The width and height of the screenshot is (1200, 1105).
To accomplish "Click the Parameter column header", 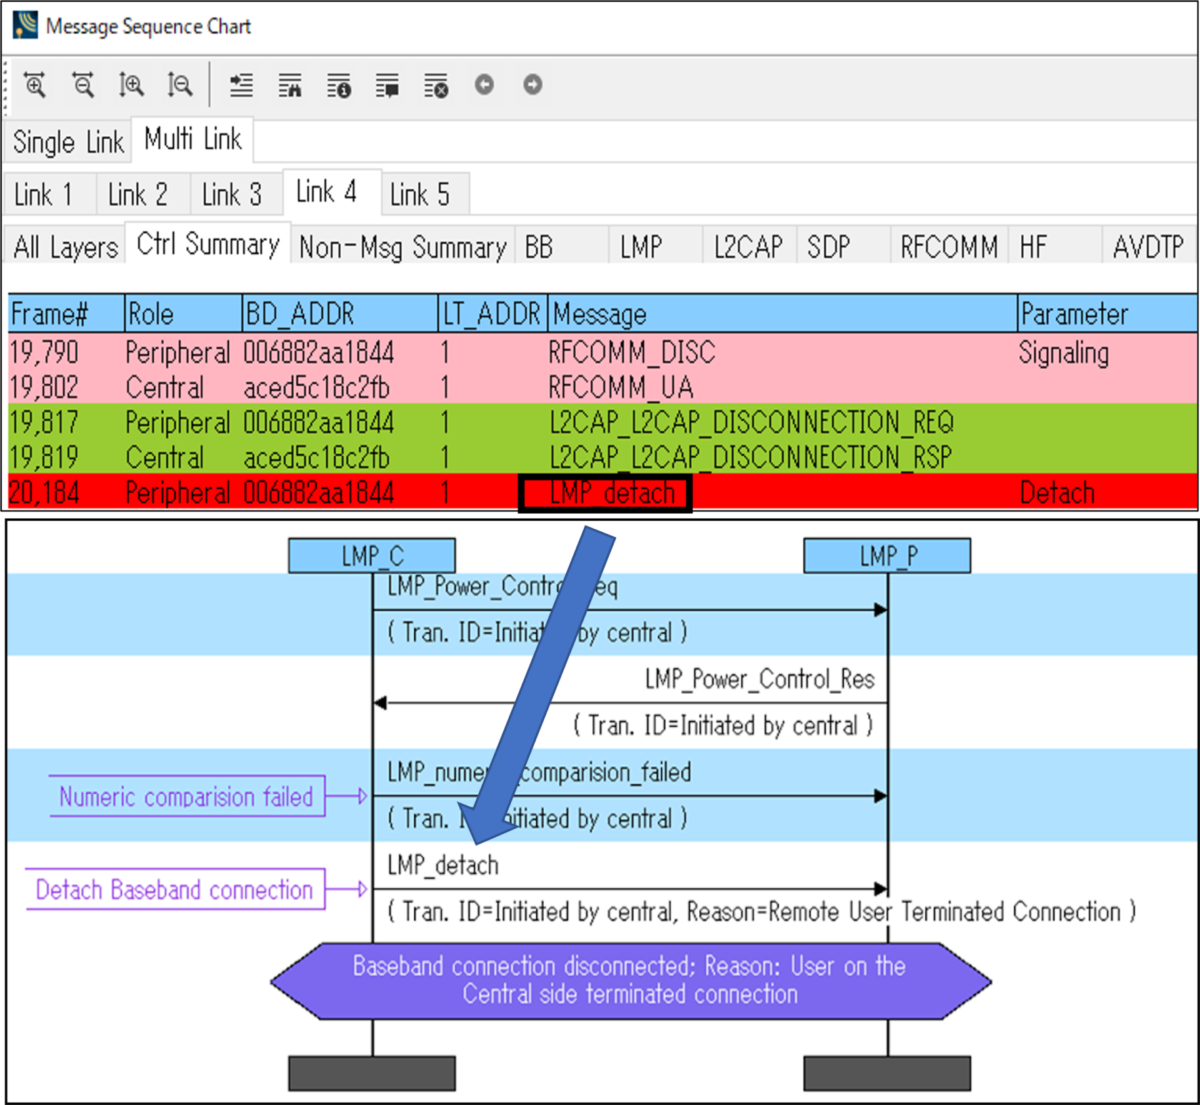I will [x=1108, y=314].
